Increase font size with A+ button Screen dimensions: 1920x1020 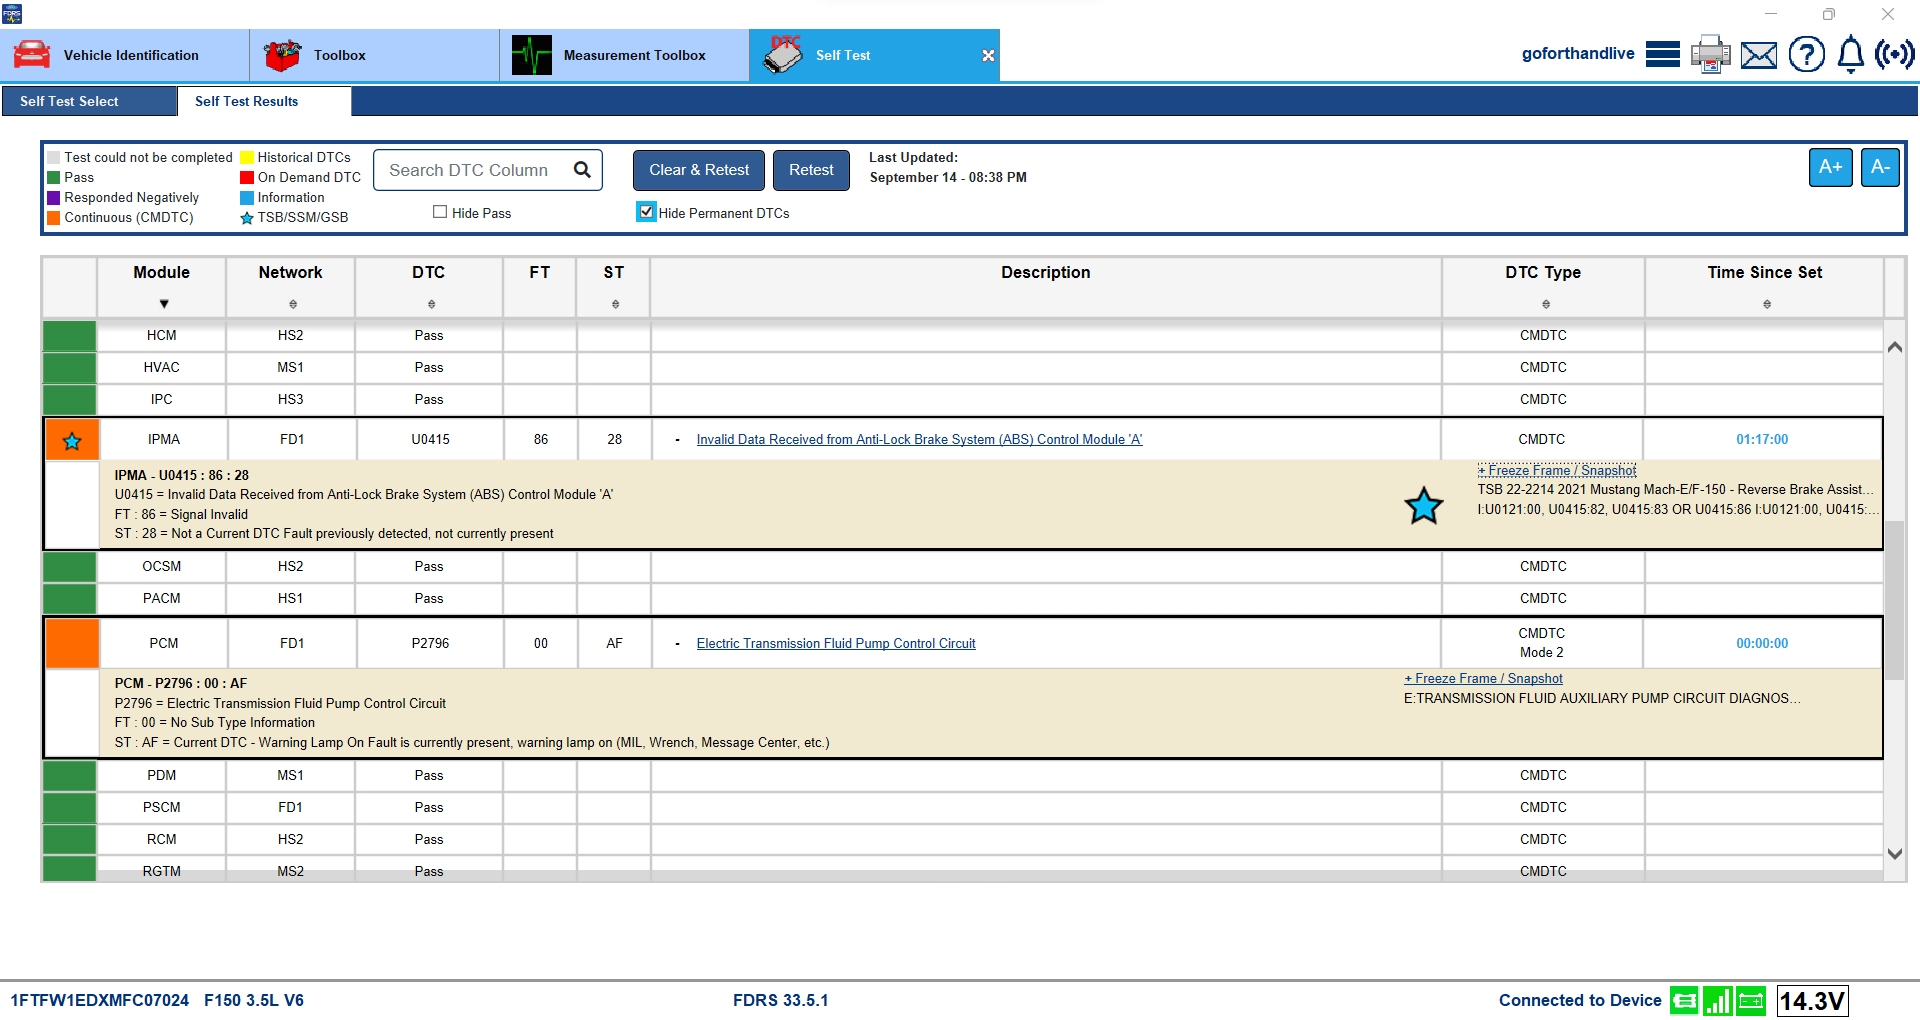pyautogui.click(x=1830, y=167)
